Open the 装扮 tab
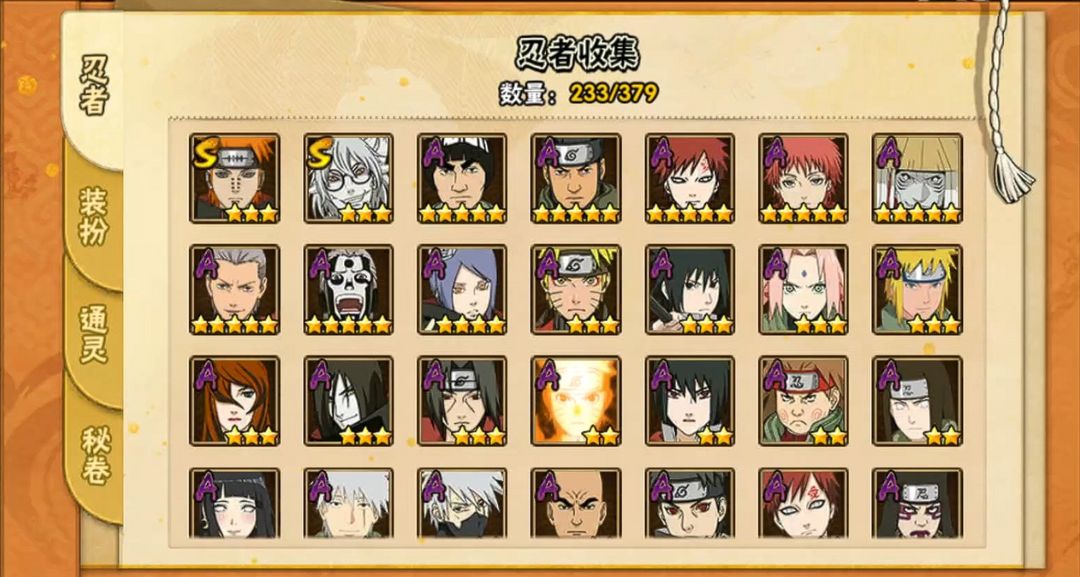Screen dimensions: 1080x577 (94, 215)
